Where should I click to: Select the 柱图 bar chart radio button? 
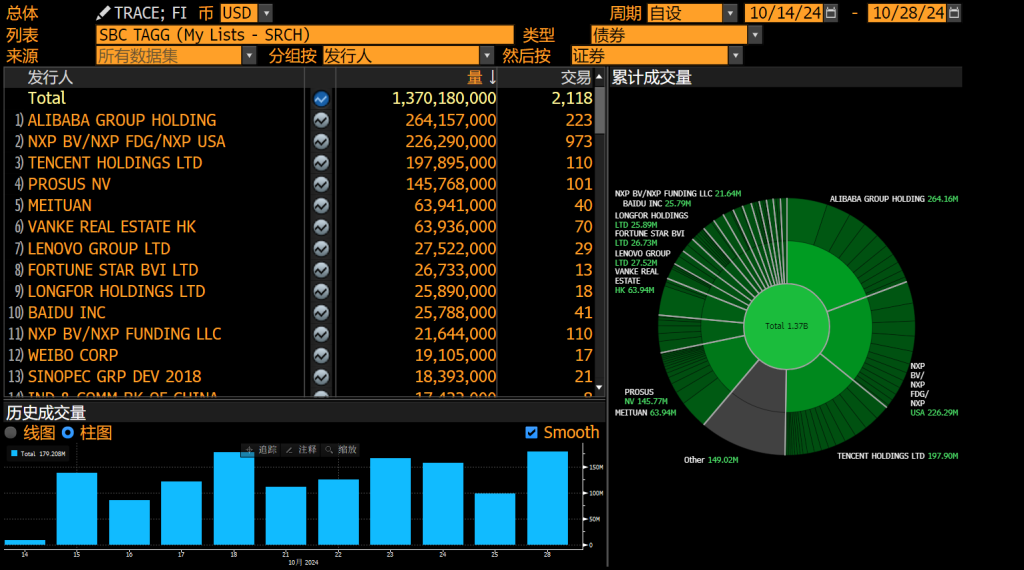coord(68,433)
